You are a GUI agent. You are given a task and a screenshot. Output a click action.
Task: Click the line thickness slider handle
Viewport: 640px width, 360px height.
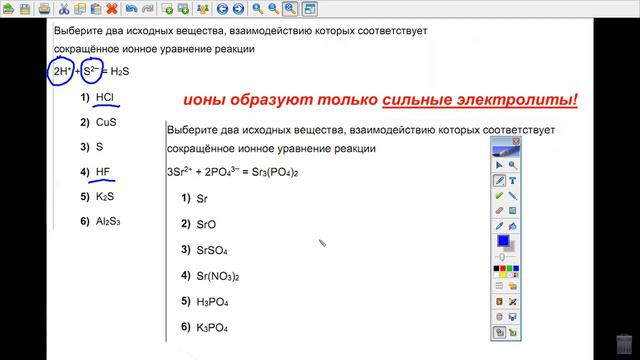click(502, 257)
